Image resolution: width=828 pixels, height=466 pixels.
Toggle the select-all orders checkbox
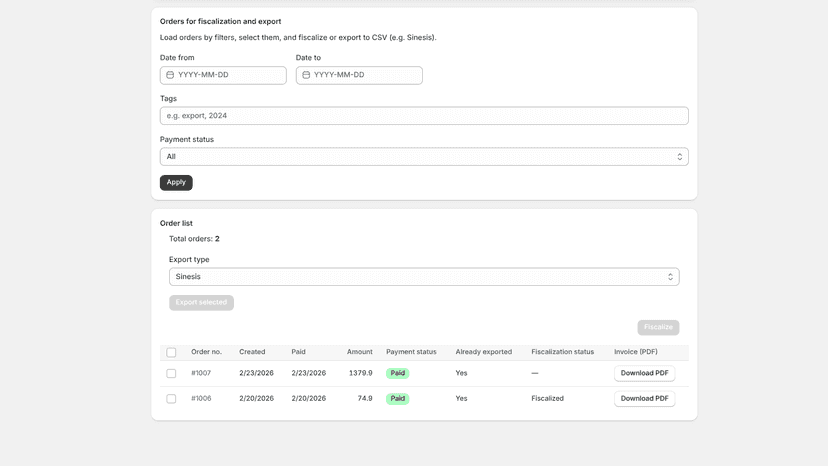(x=171, y=352)
